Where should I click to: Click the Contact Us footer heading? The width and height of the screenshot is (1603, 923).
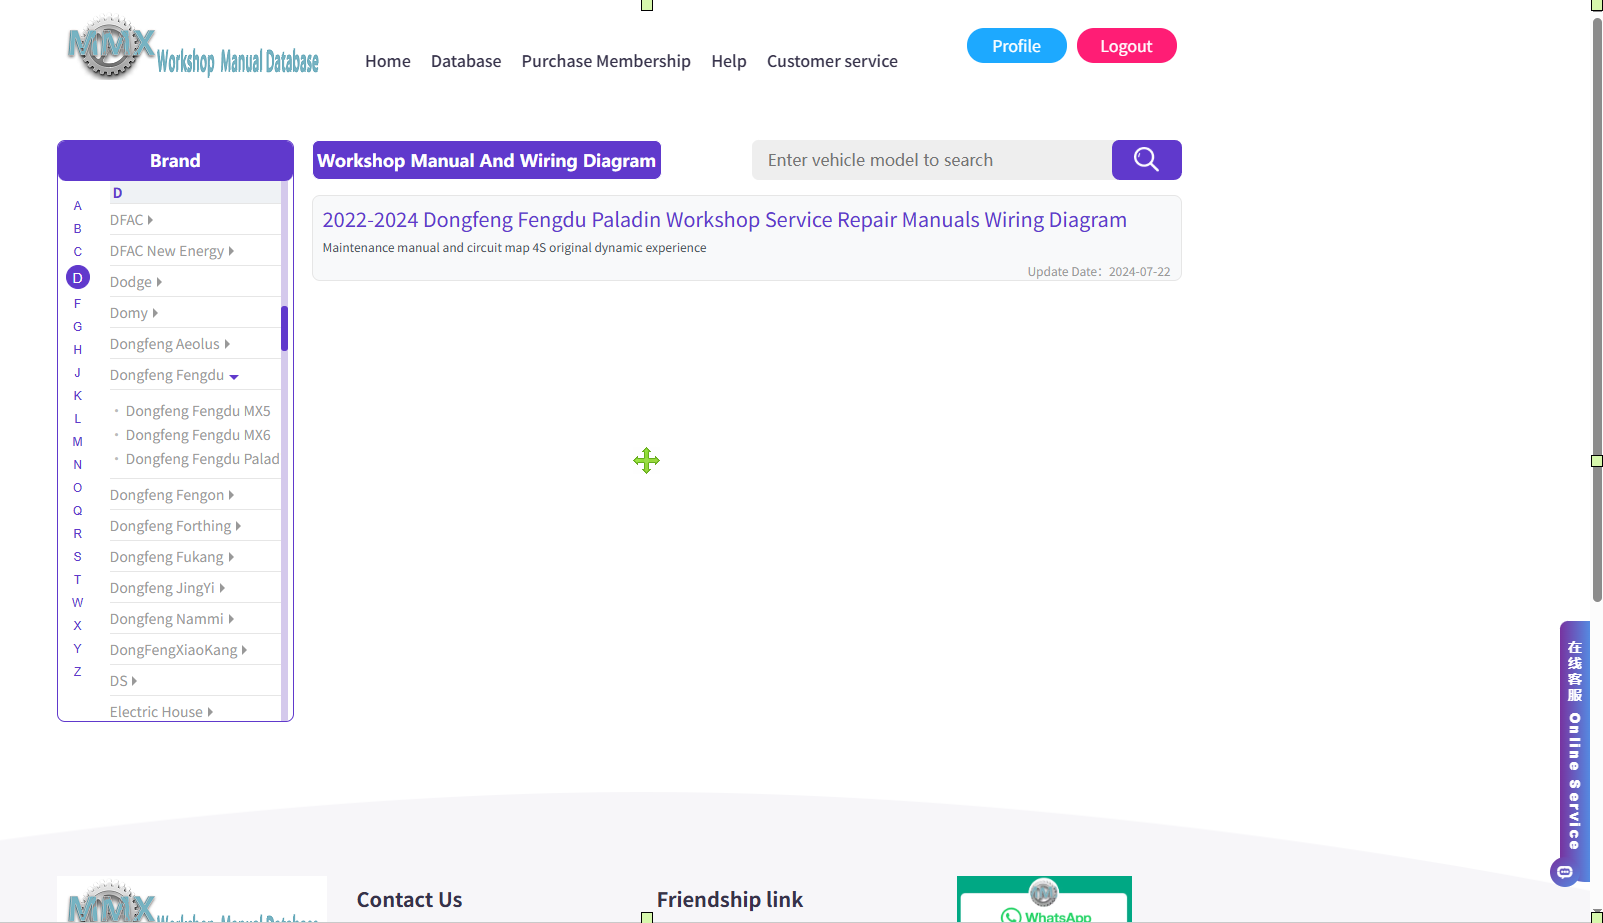coord(410,900)
